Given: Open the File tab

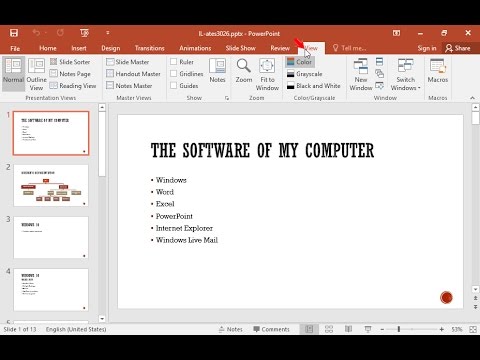Looking at the screenshot, I should click(x=15, y=48).
